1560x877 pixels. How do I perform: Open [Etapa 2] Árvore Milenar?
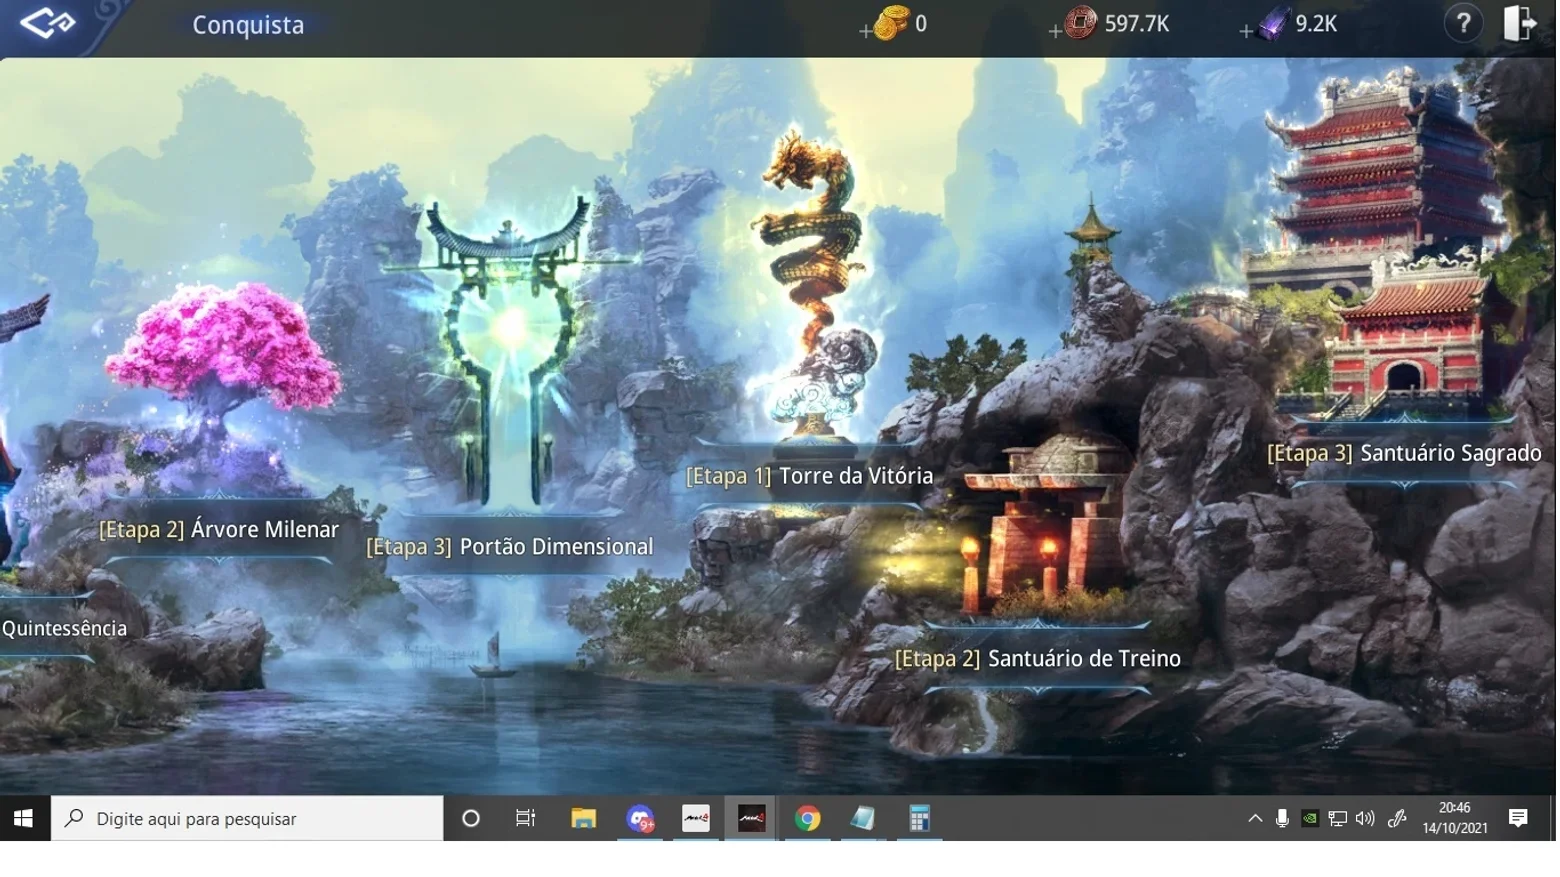[x=219, y=529]
